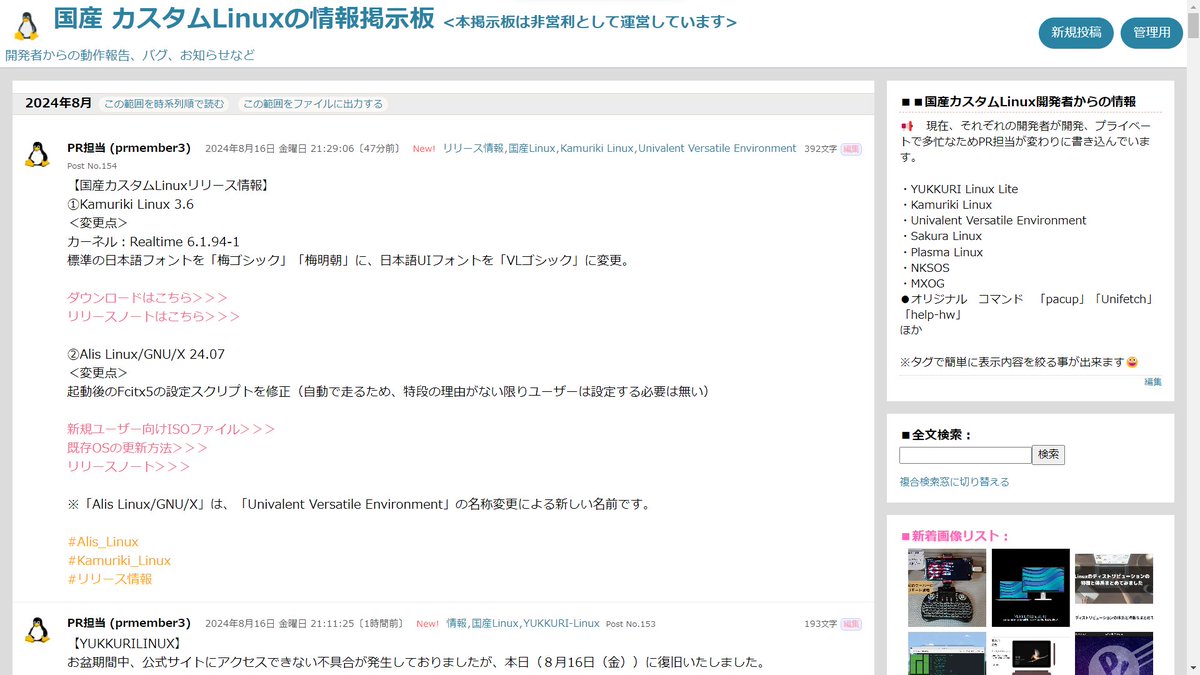Click ・YUKKURI Linux Lite in sidebar list
This screenshot has width=1200, height=675.
point(959,189)
